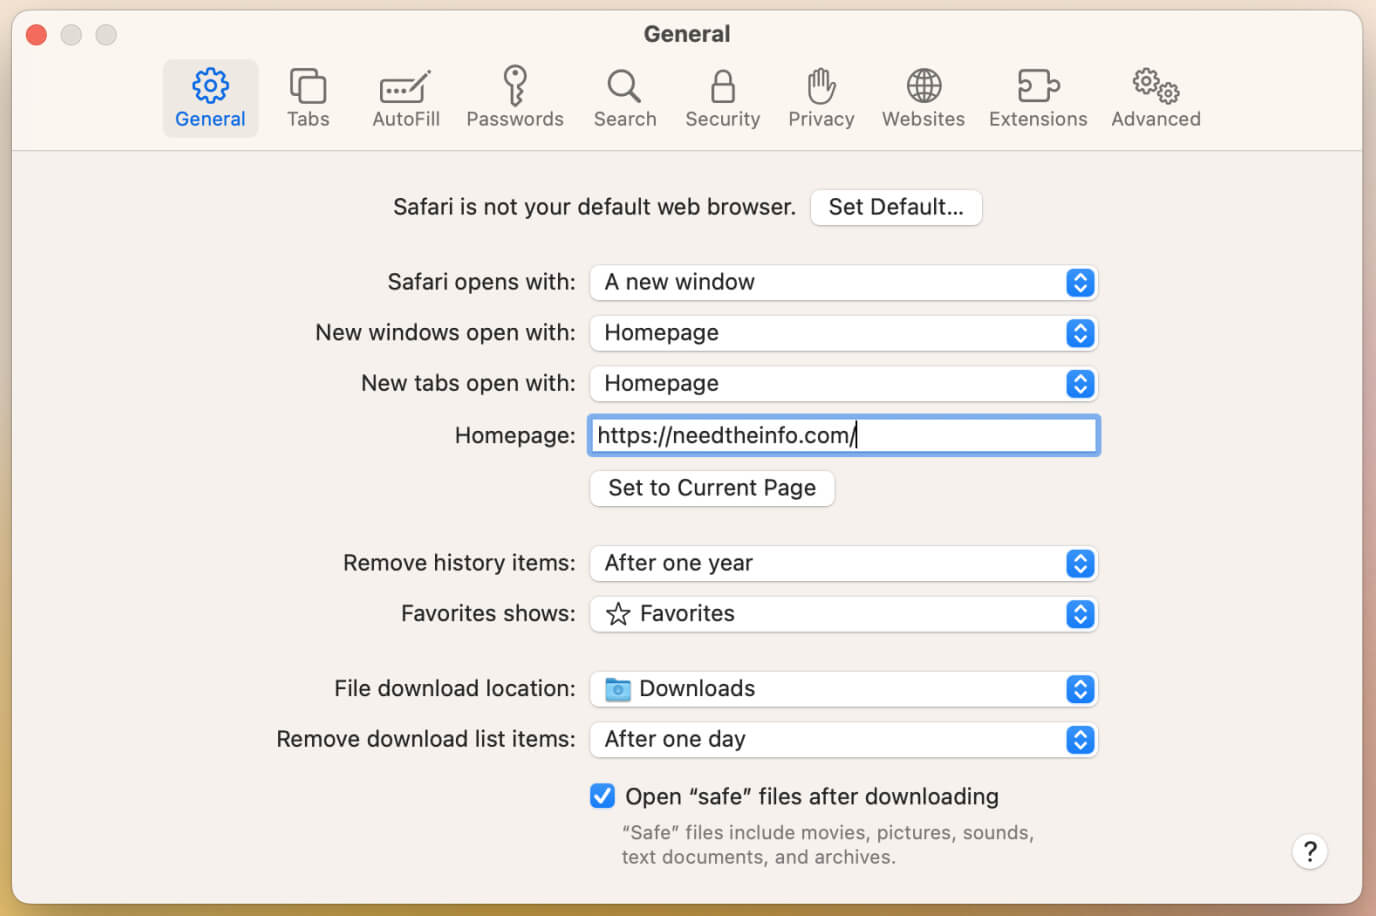
Task: Open the Passwords key icon
Action: (x=514, y=98)
